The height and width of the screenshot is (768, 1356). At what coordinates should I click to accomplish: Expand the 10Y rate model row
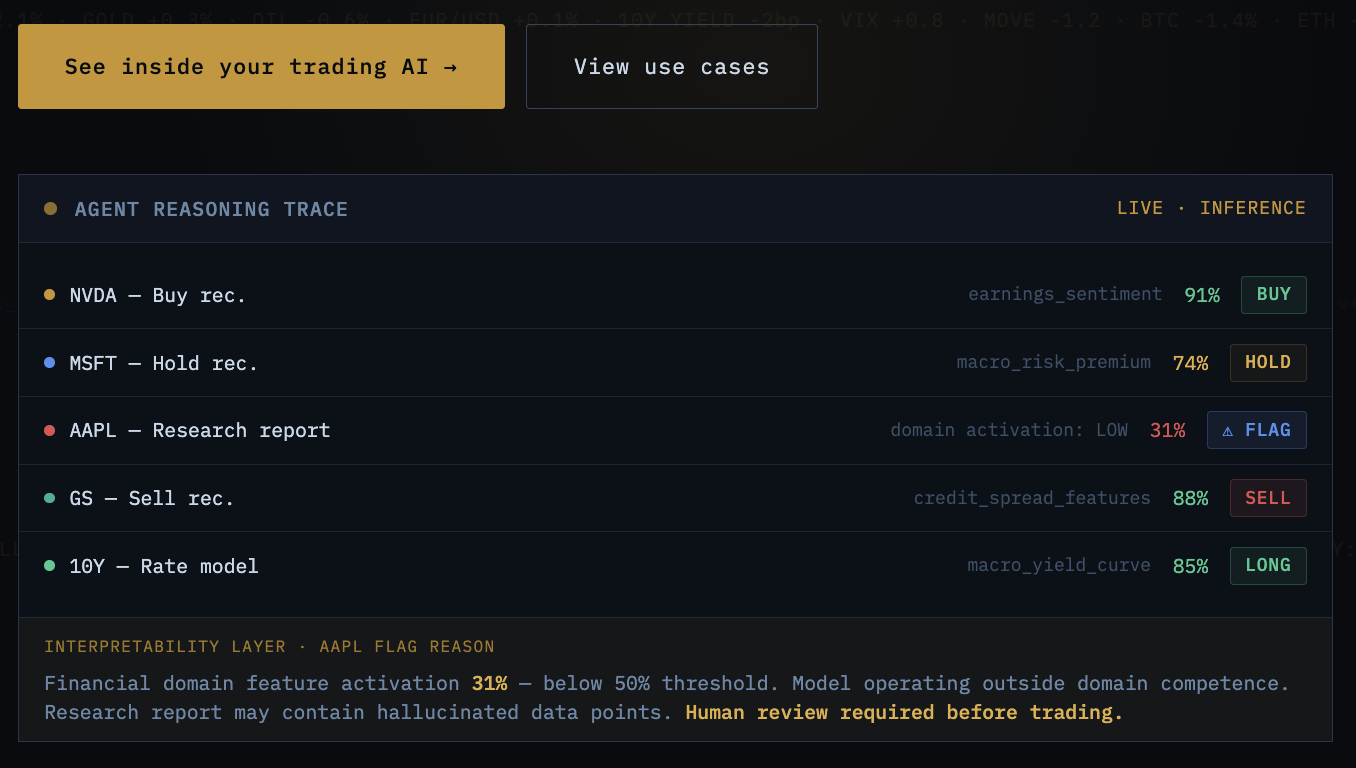pyautogui.click(x=163, y=565)
